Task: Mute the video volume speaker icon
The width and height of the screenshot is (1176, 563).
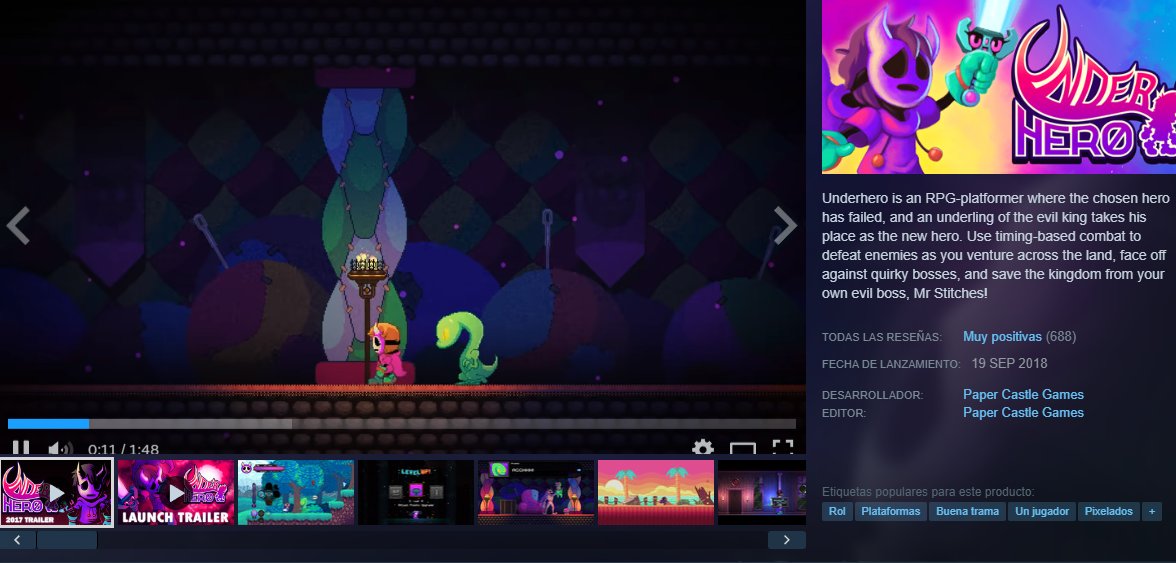Action: [x=60, y=449]
